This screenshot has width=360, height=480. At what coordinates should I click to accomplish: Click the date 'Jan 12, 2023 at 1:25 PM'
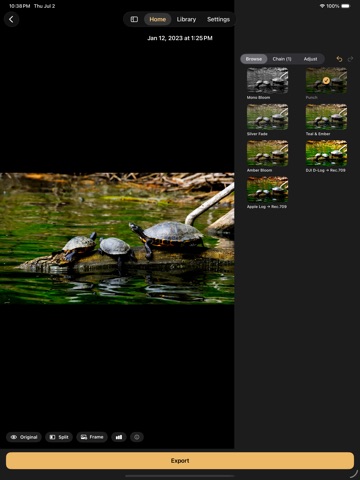click(x=180, y=38)
